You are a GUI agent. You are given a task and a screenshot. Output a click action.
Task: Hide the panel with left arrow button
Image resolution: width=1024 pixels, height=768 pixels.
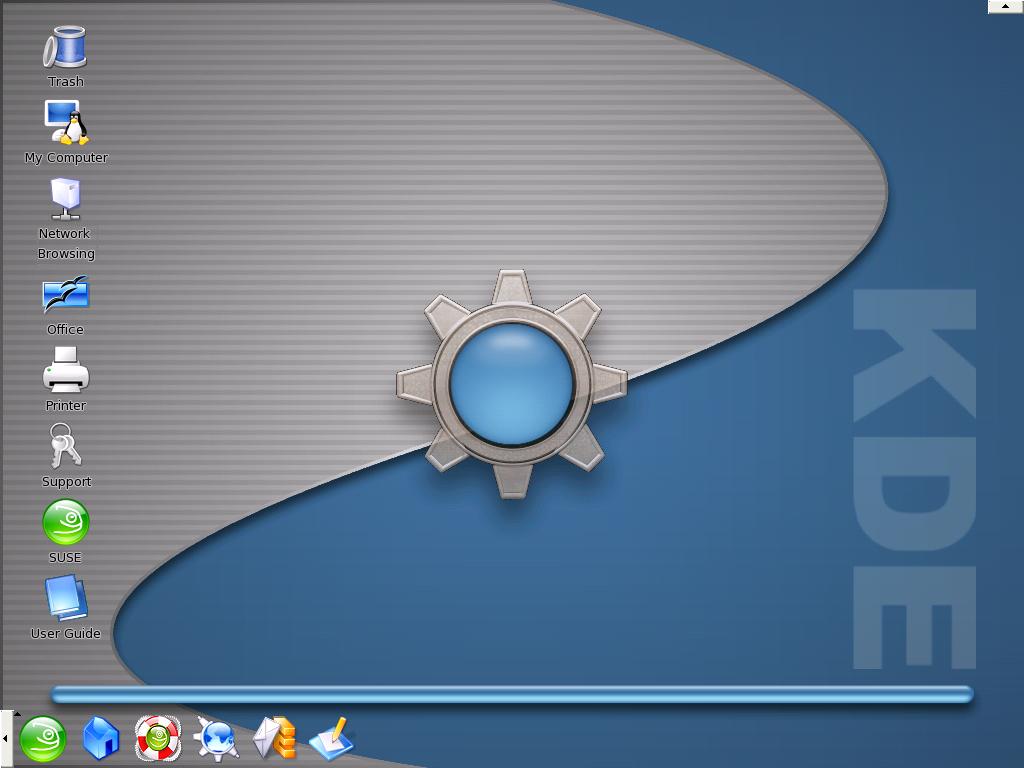pyautogui.click(x=5, y=739)
